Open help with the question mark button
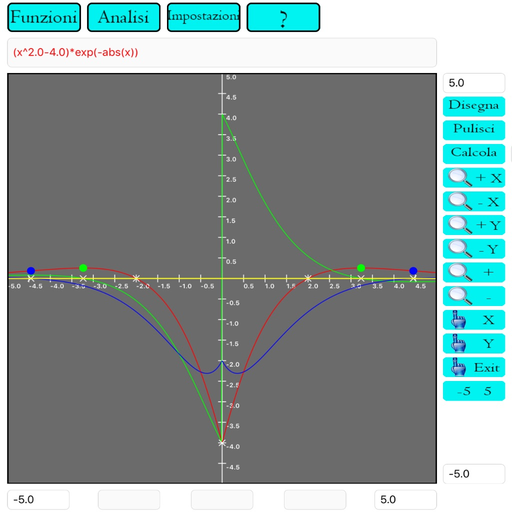 [x=283, y=17]
